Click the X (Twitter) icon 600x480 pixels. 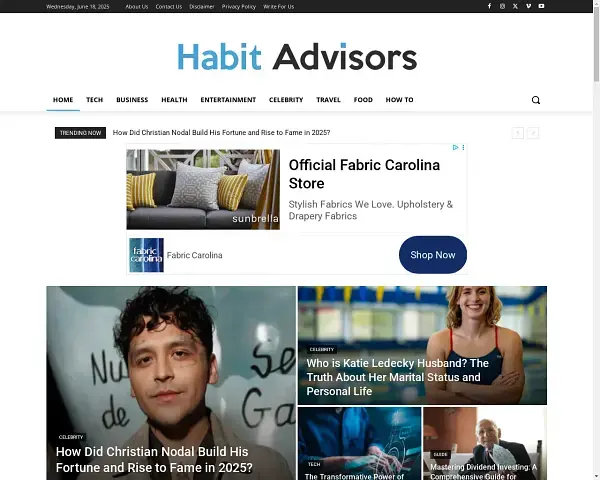point(515,6)
